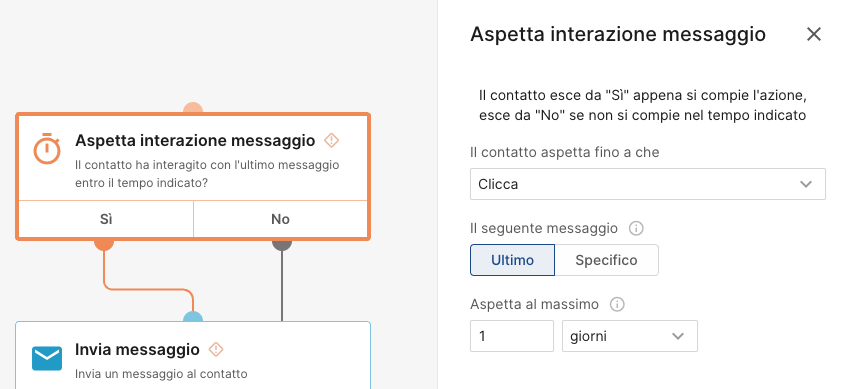Click the chevron arrow of the Clicca dropdown

806,184
